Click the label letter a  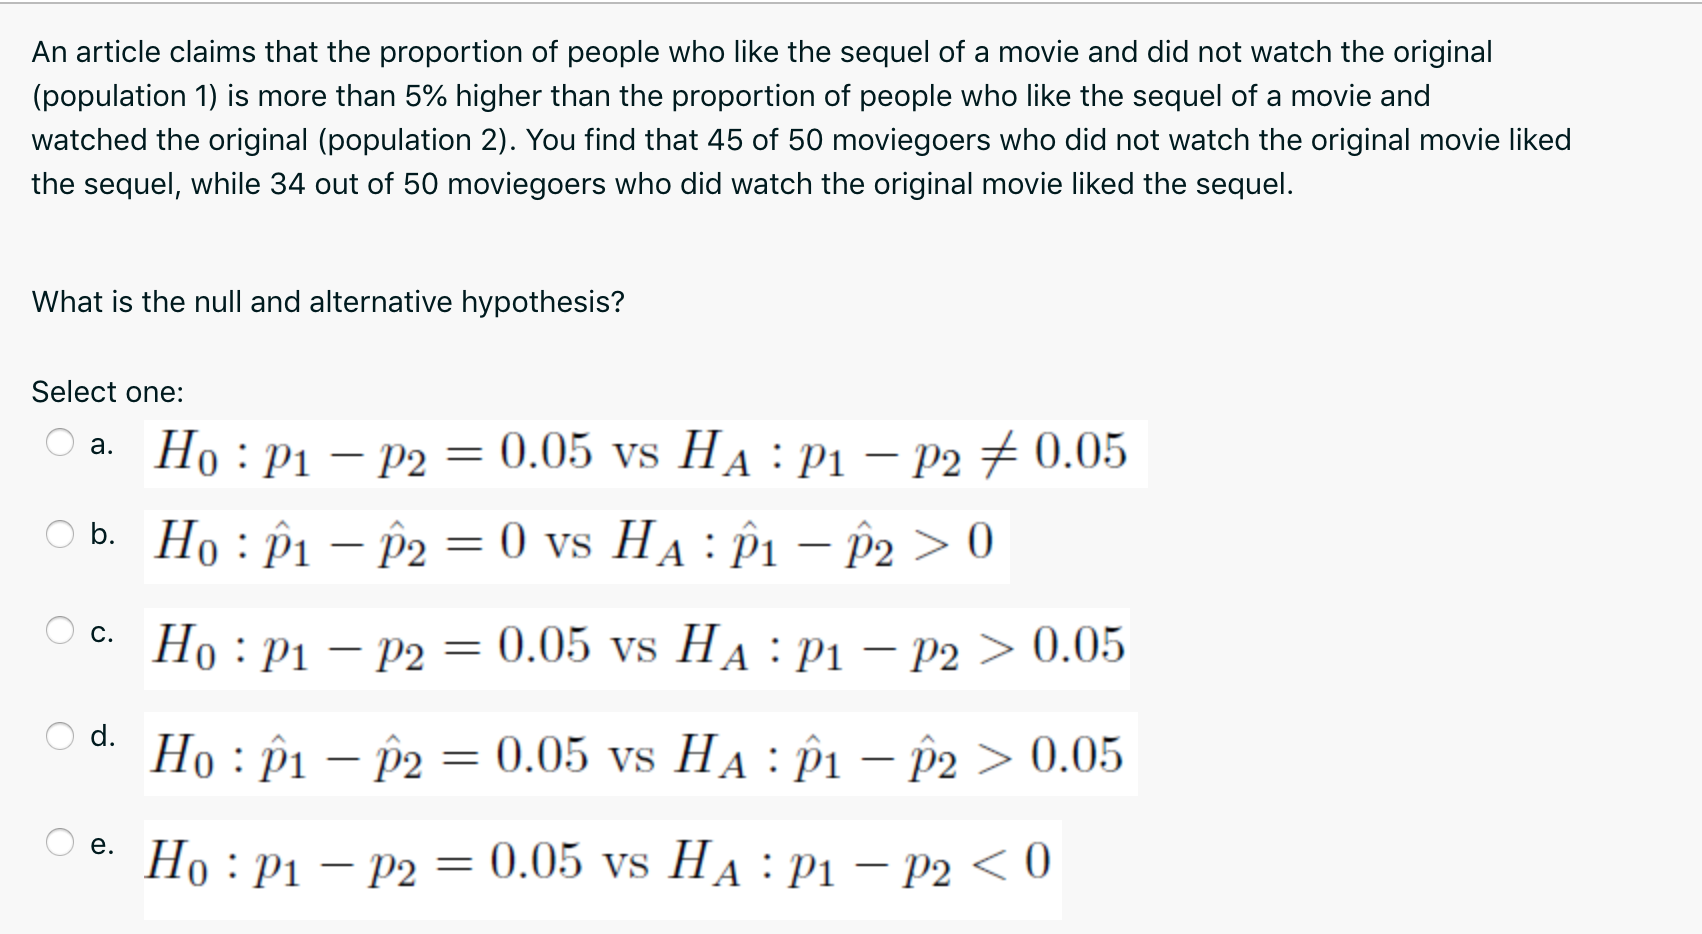(100, 440)
